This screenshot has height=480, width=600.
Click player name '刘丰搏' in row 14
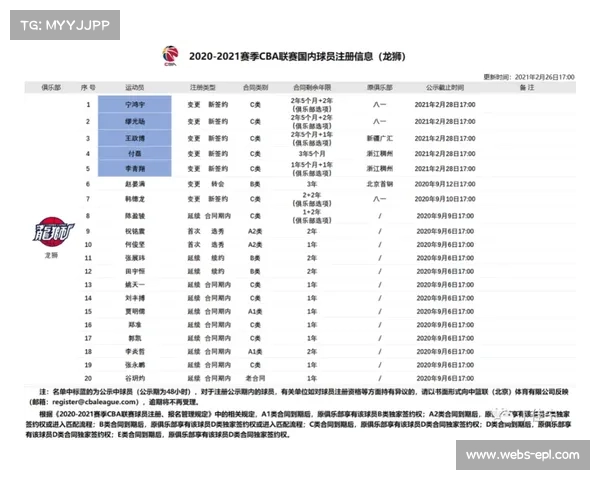point(135,298)
